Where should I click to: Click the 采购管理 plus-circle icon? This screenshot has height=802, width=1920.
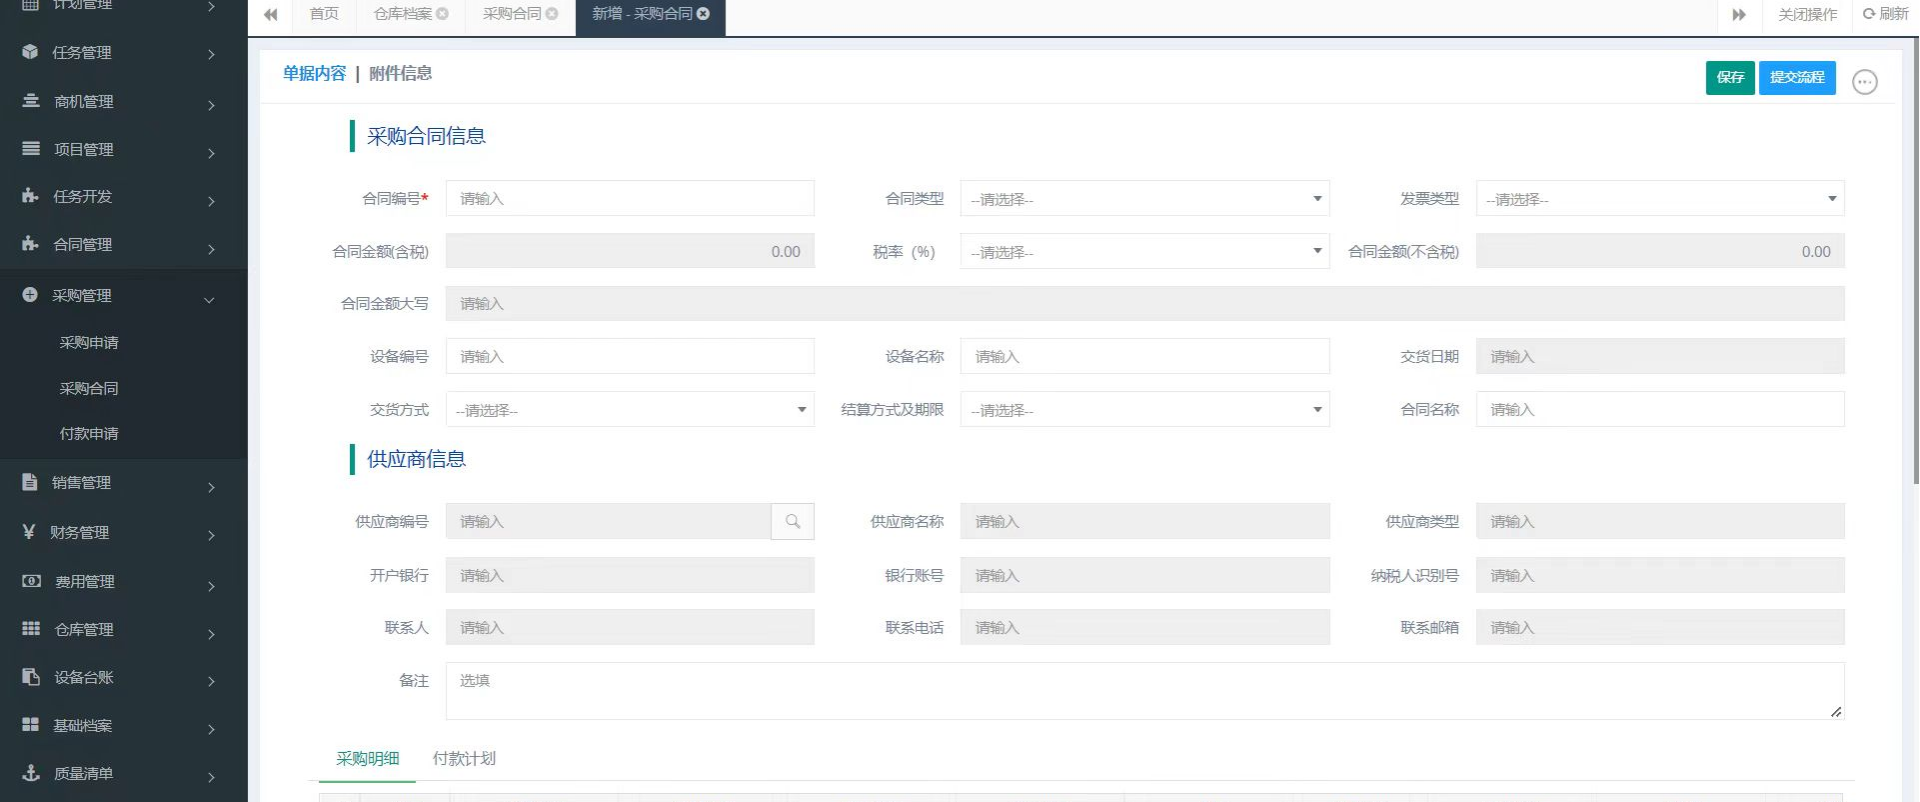pos(30,294)
